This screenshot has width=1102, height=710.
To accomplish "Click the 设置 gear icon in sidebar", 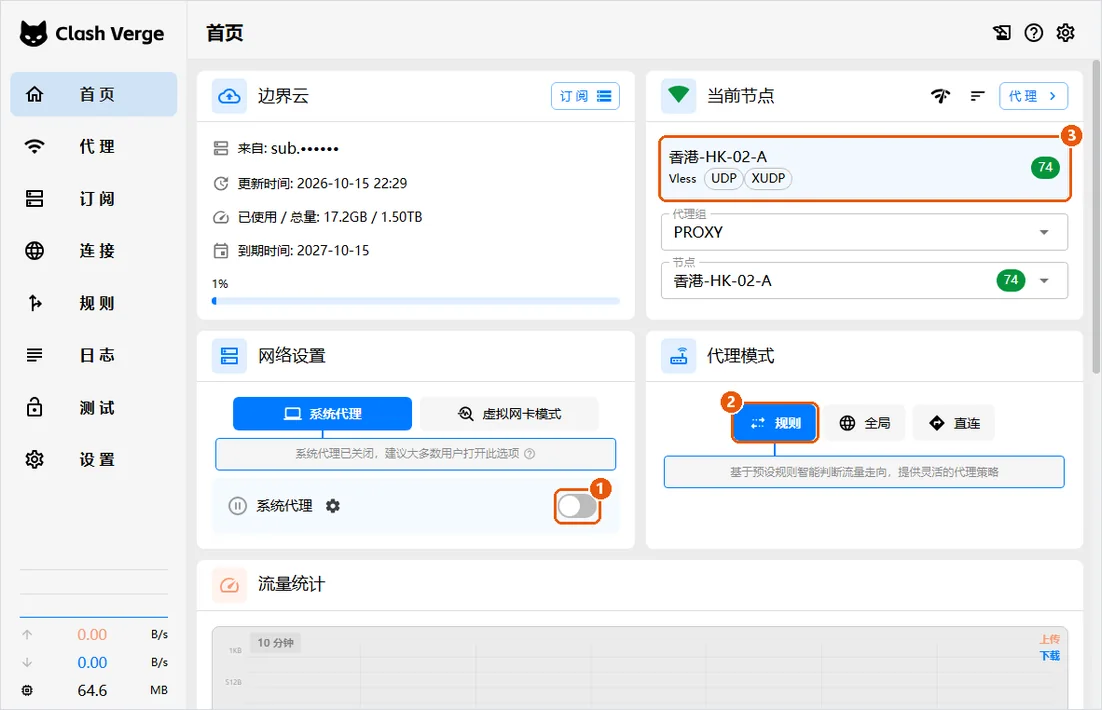I will (34, 459).
